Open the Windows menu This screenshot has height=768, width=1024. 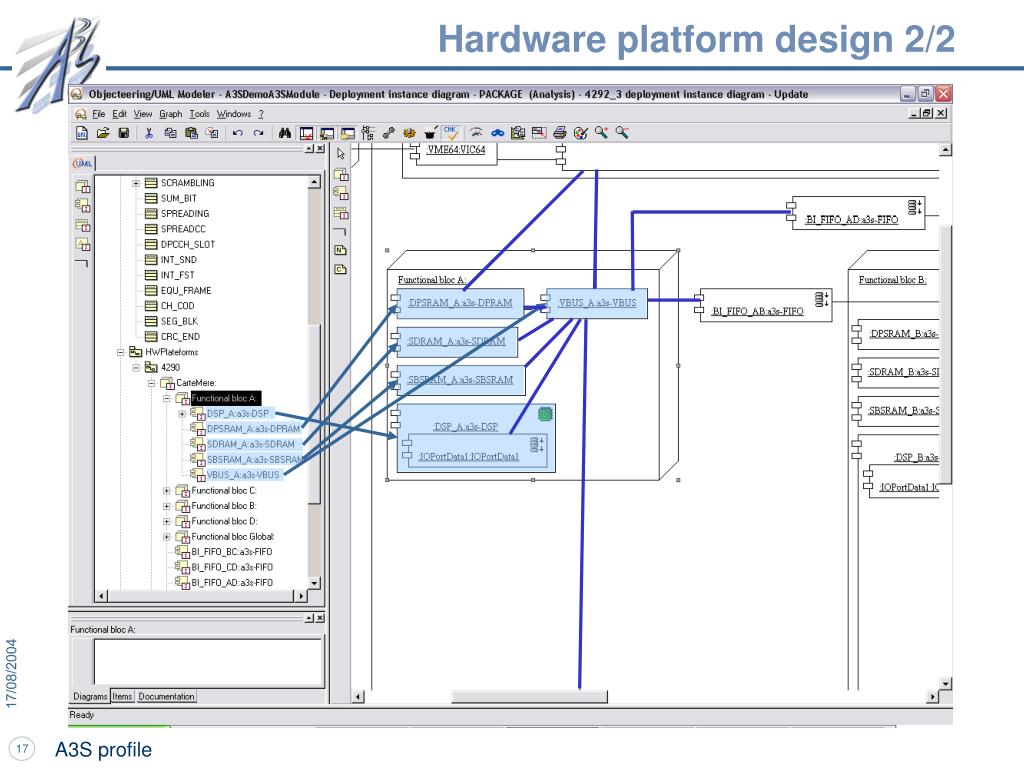(234, 114)
